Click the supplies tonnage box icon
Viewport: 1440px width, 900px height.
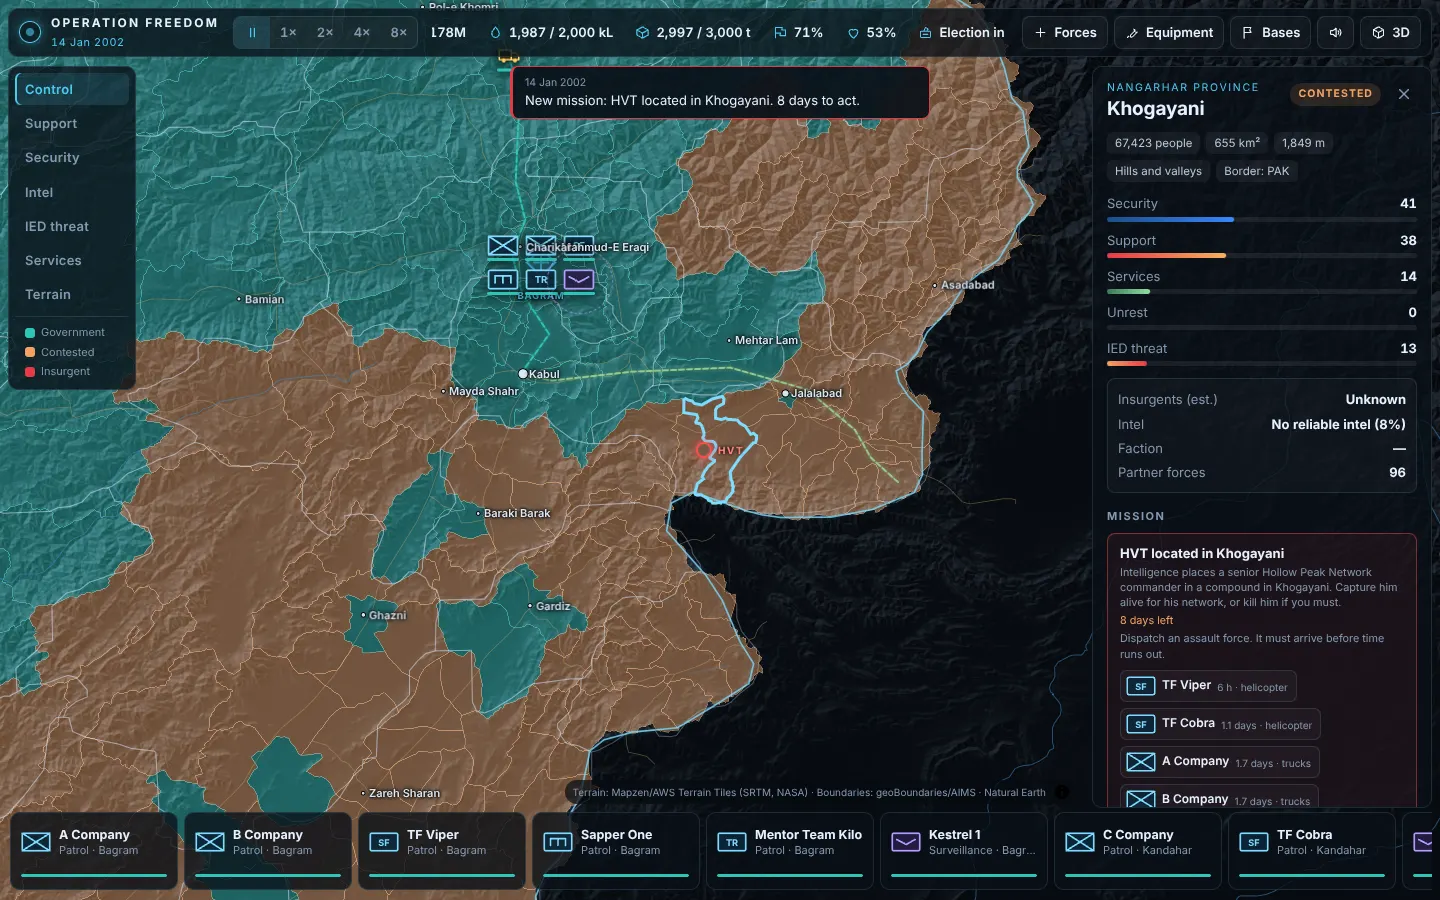[x=642, y=33]
